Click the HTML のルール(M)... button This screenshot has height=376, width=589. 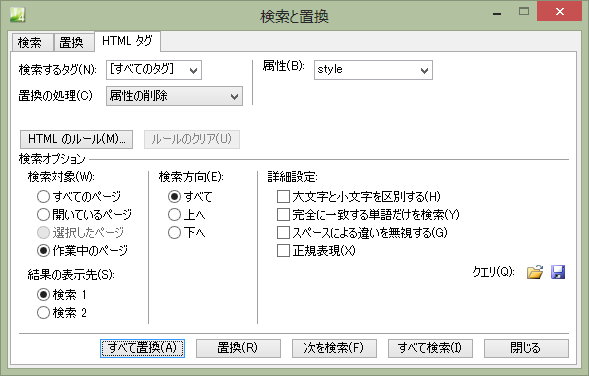(76, 139)
